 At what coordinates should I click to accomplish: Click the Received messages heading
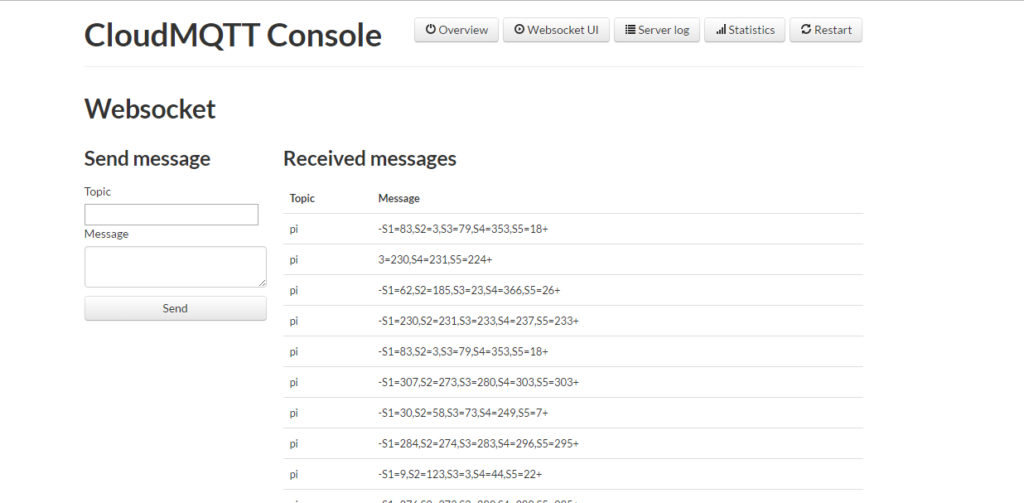click(370, 159)
